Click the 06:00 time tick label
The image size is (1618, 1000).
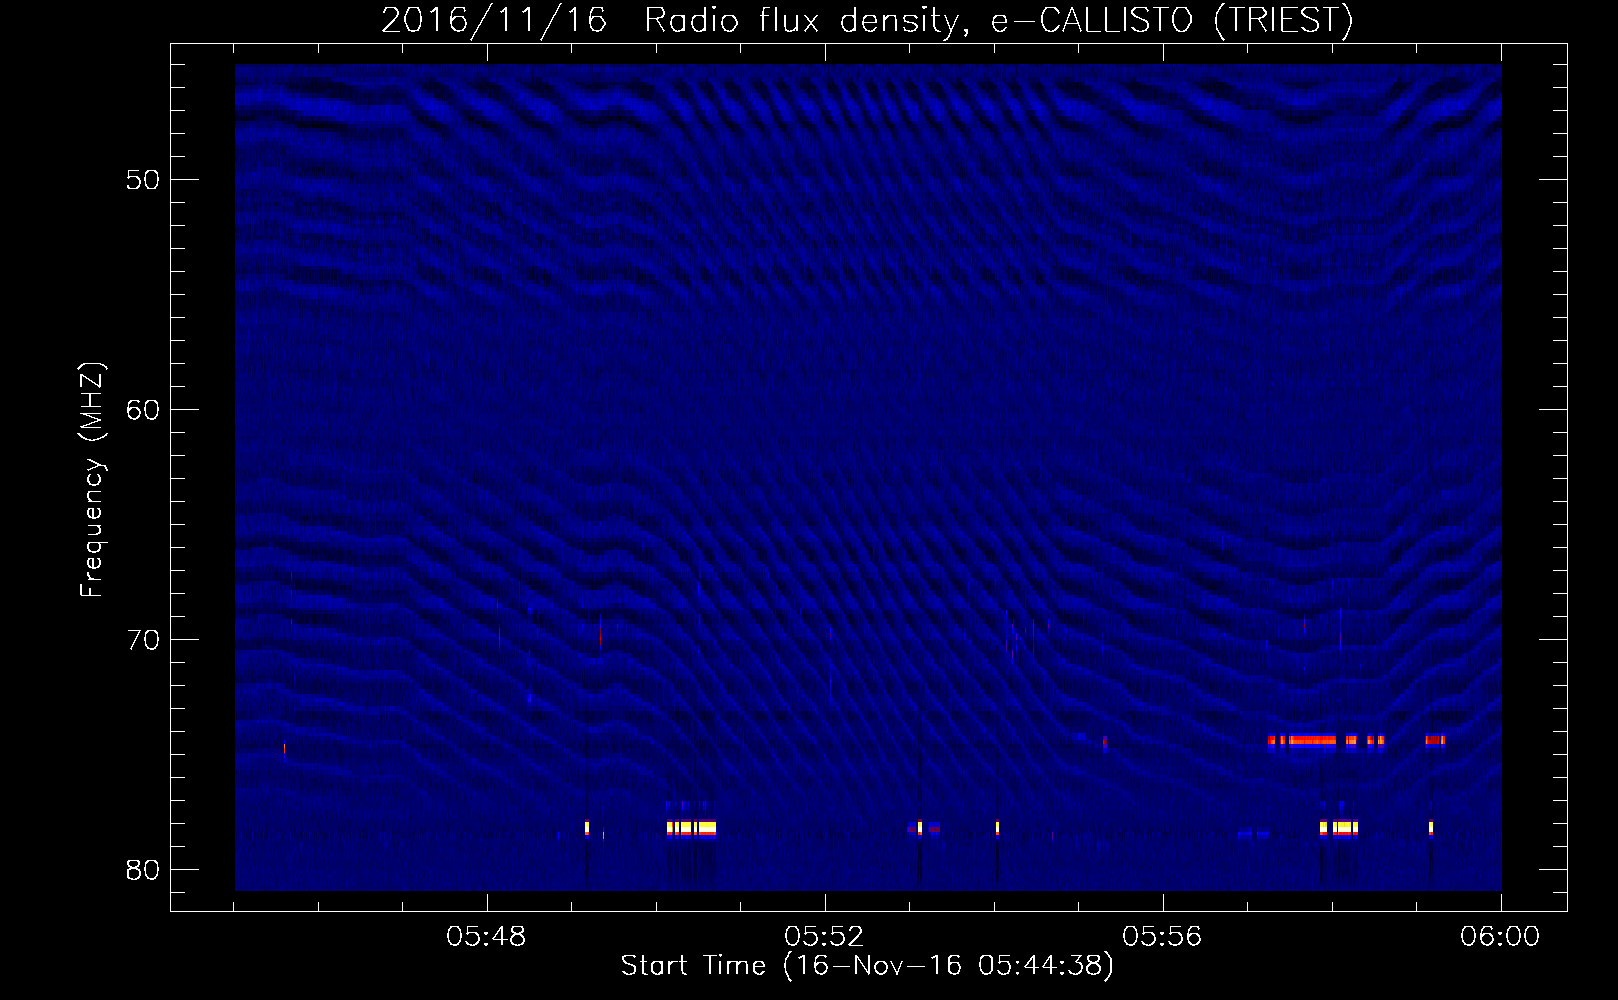(x=1500, y=937)
